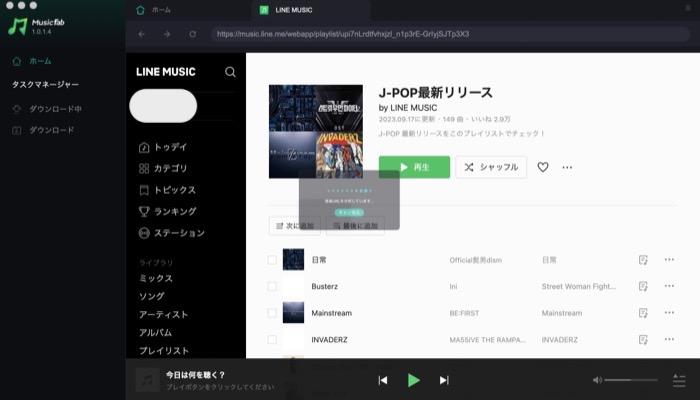The image size is (700, 400).
Task: Check the Busterz song checkbox
Action: [272, 287]
